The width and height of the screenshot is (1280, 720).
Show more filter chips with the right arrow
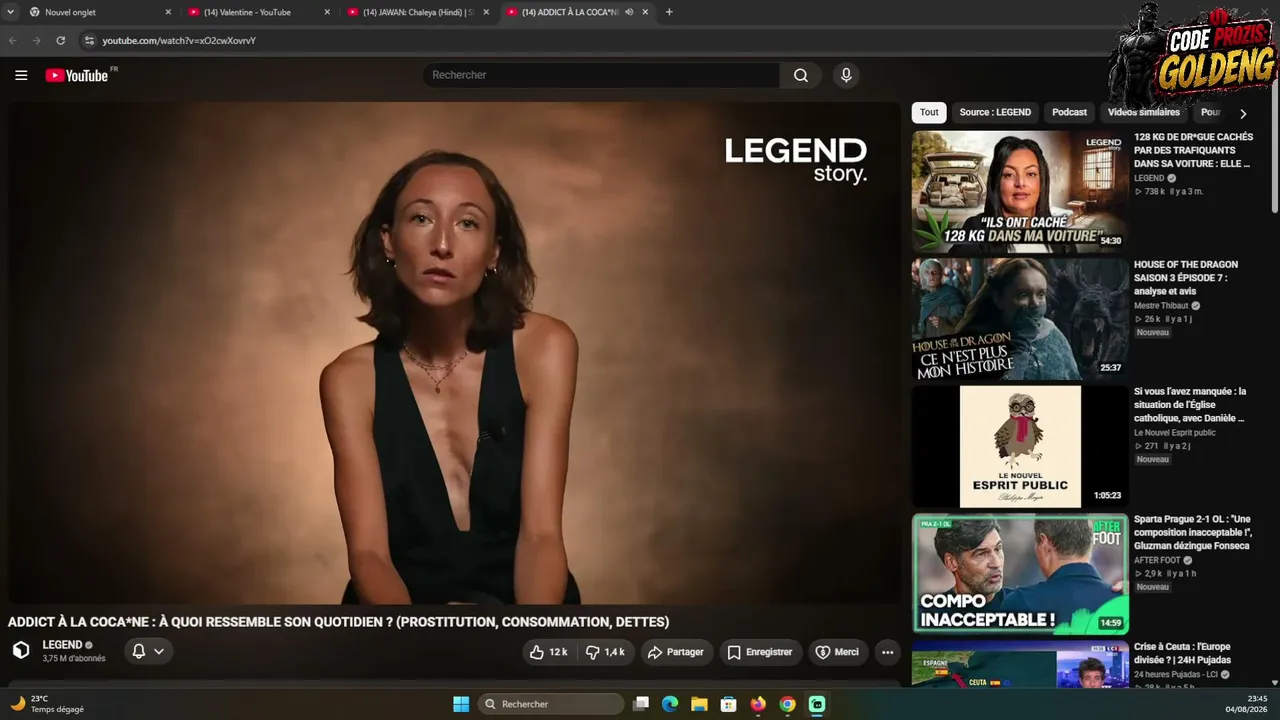pos(1243,113)
